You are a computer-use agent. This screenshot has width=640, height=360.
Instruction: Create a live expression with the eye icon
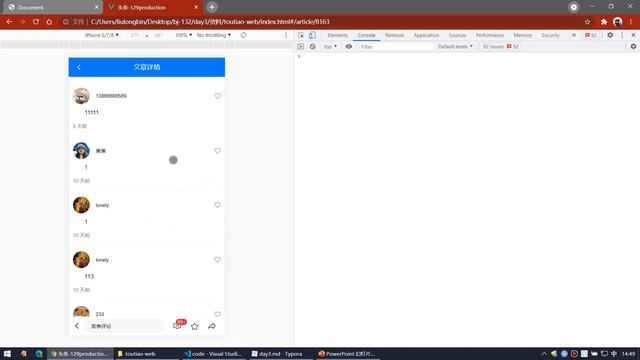click(x=349, y=47)
